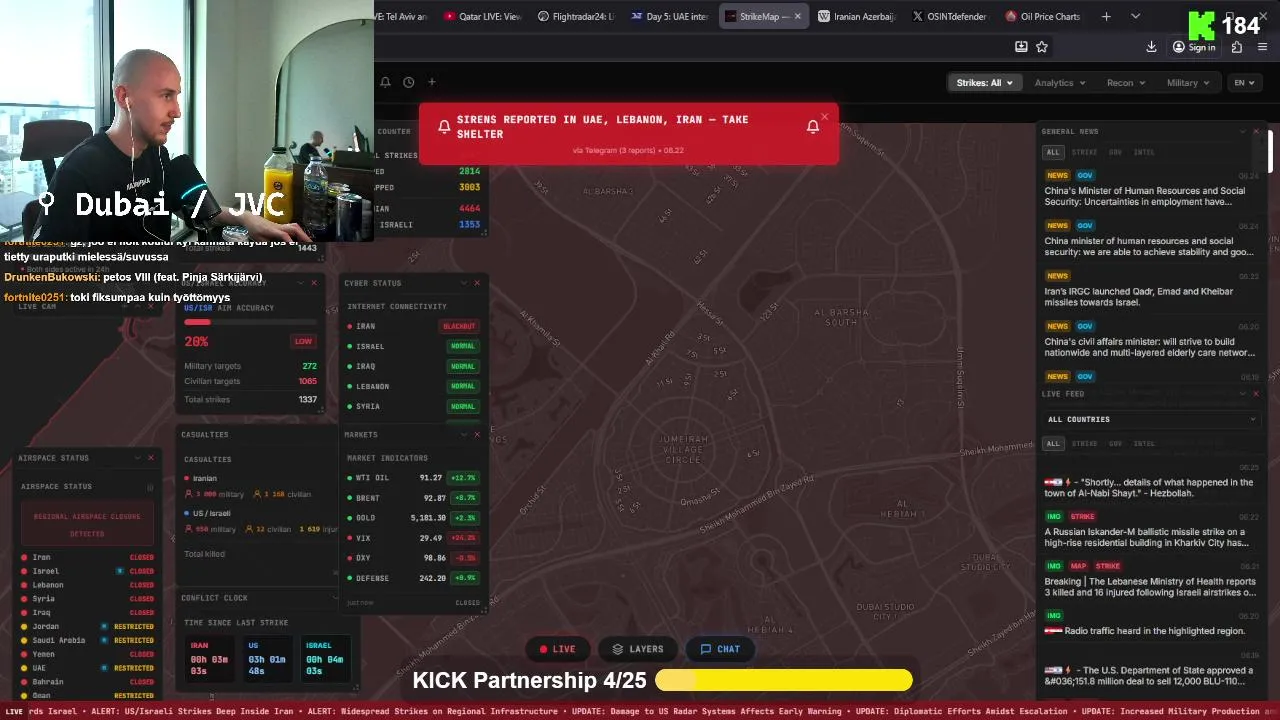This screenshot has width=1280, height=720.
Task: Click the plus icon beside clock icon
Action: point(432,82)
